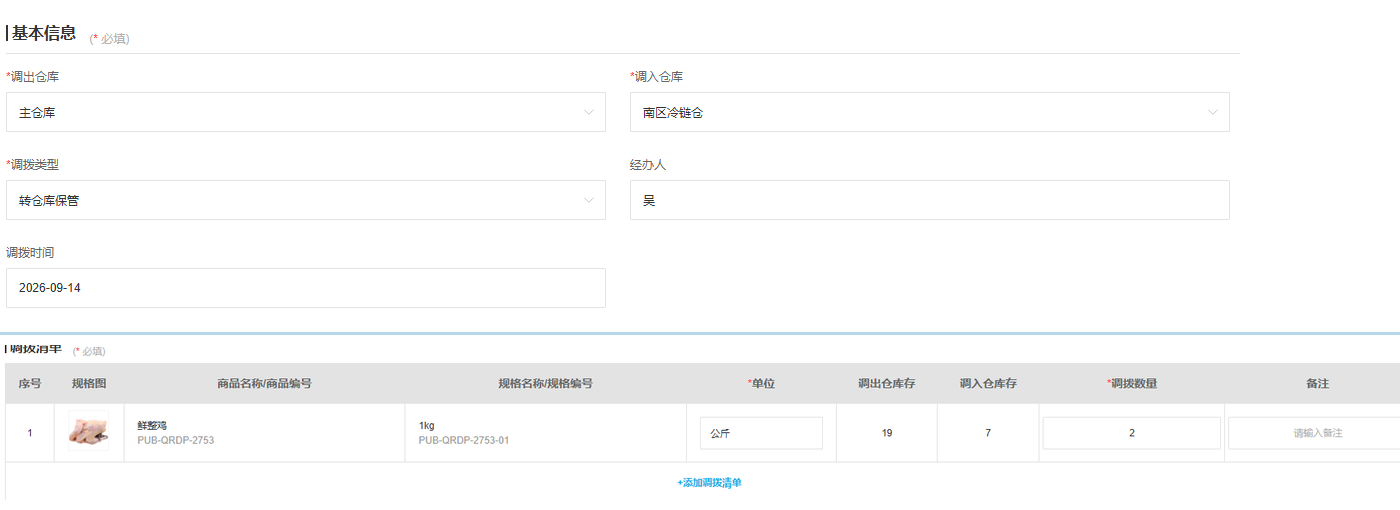Click the 调入仓库存 column header
Image resolution: width=1400 pixels, height=510 pixels.
point(988,383)
